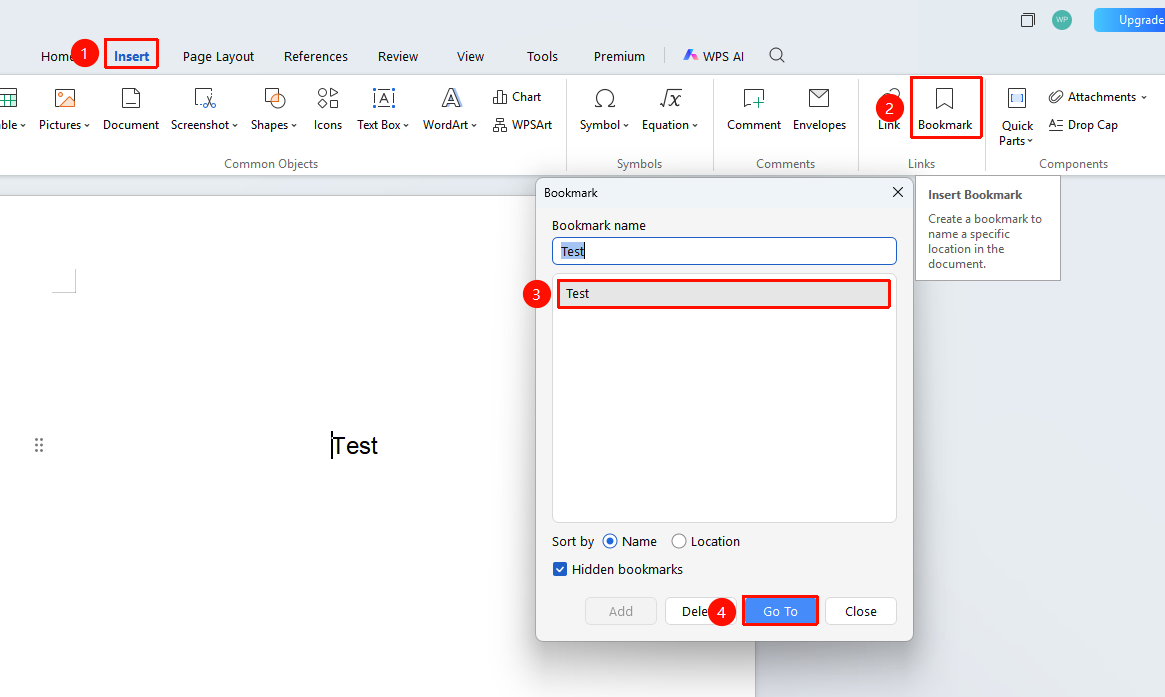Select the Test bookmark in the list
The width and height of the screenshot is (1165, 697).
[724, 294]
